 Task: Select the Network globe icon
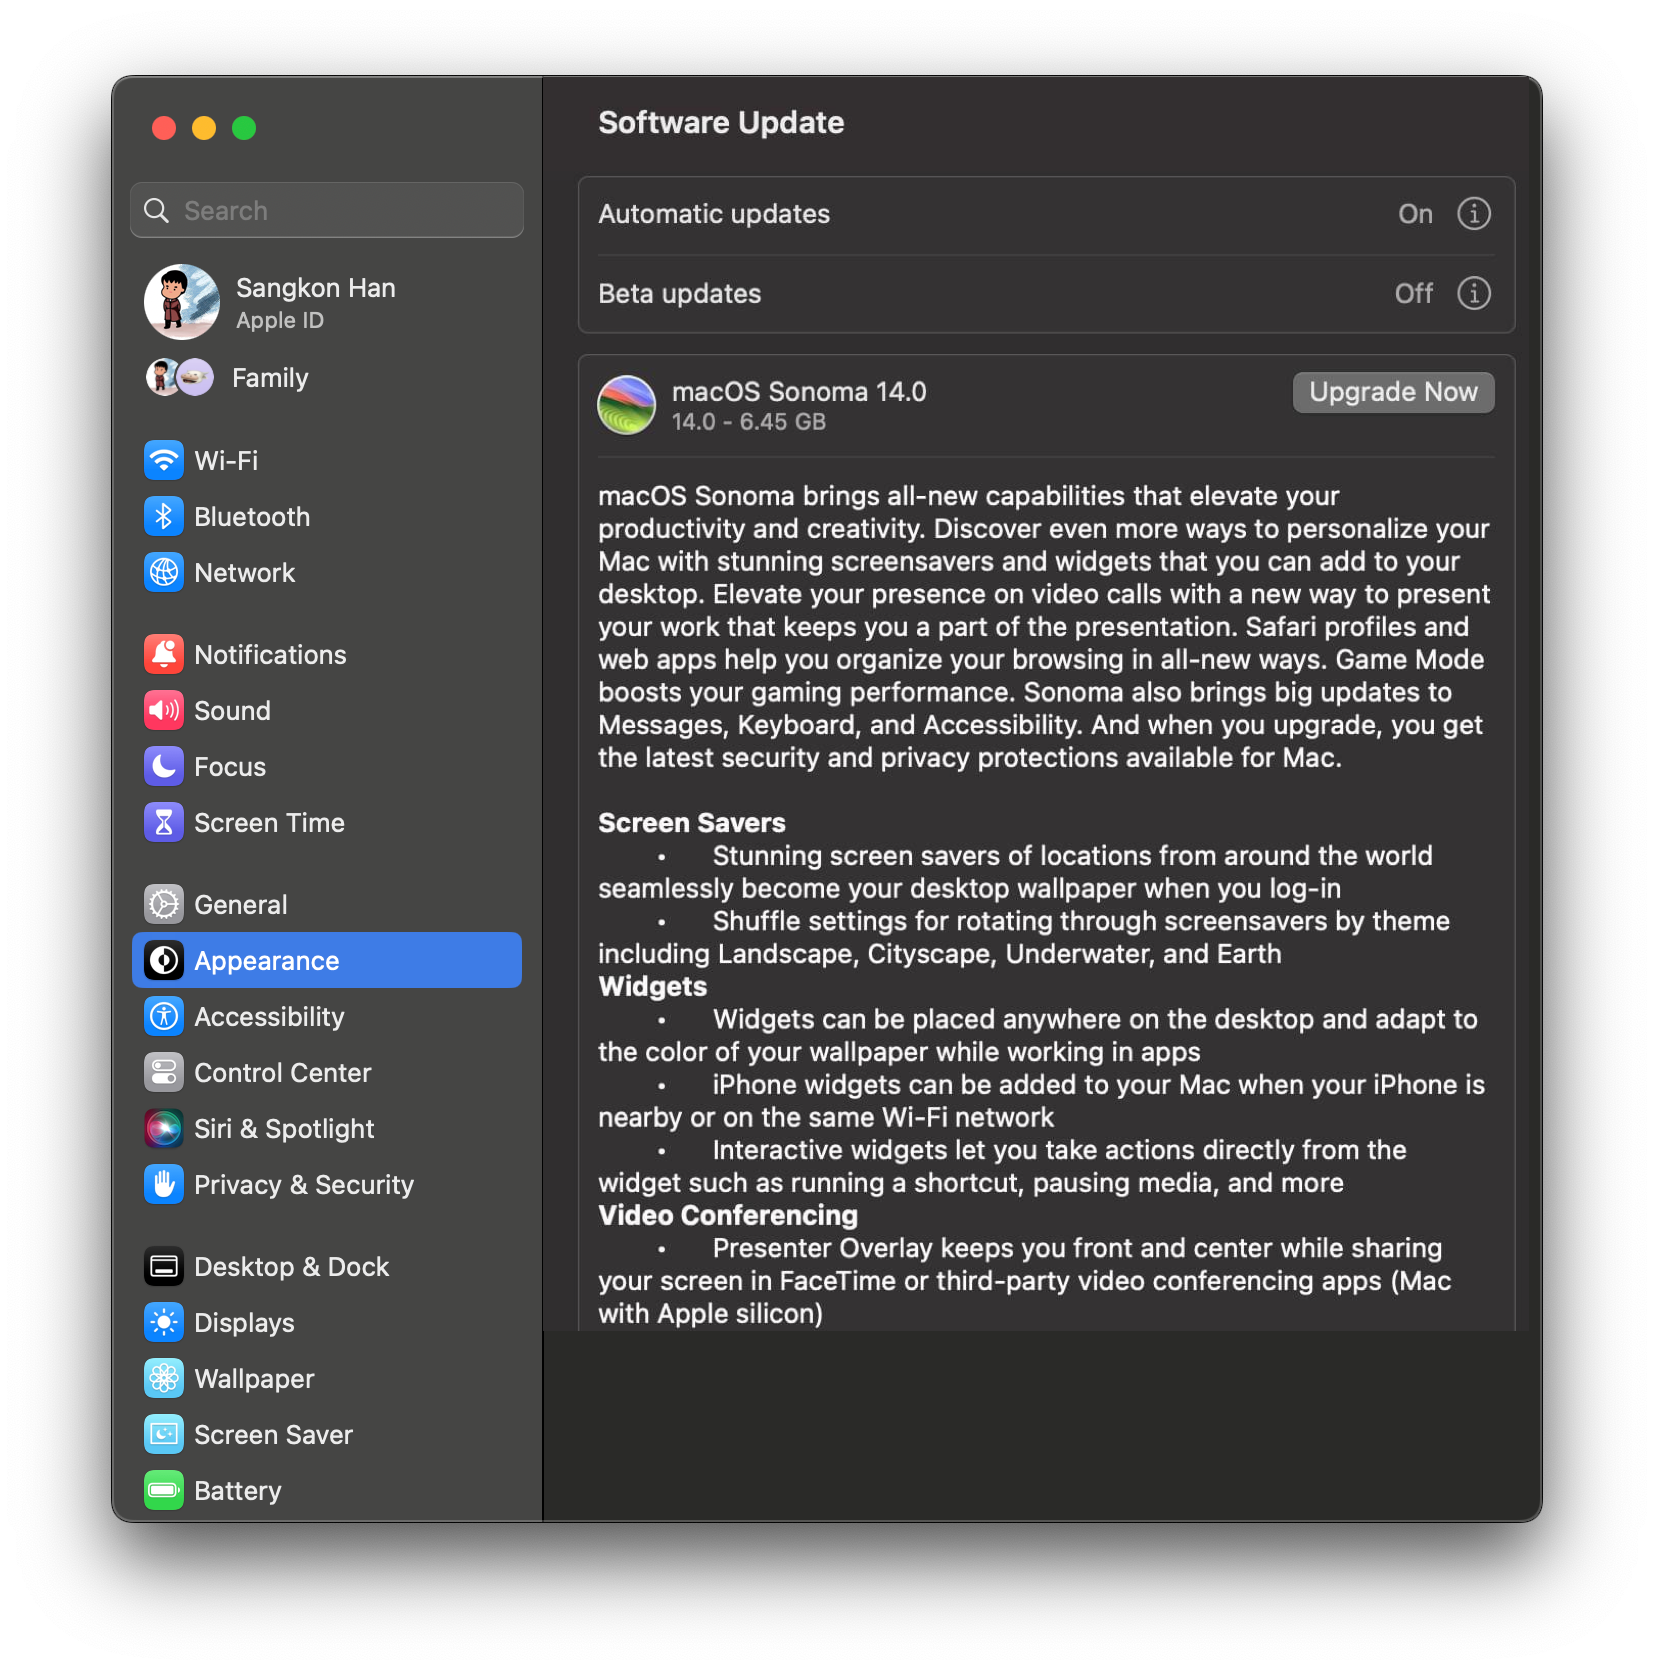click(164, 572)
